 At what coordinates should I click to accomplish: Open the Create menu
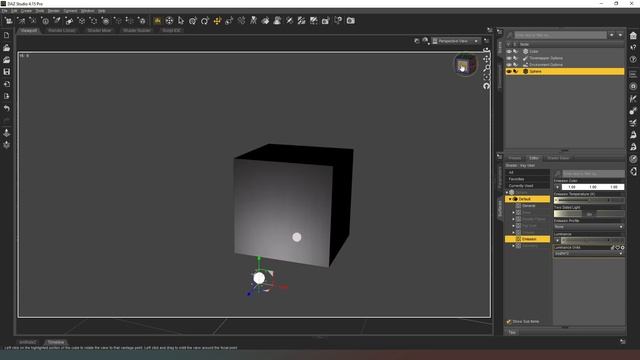coord(26,11)
